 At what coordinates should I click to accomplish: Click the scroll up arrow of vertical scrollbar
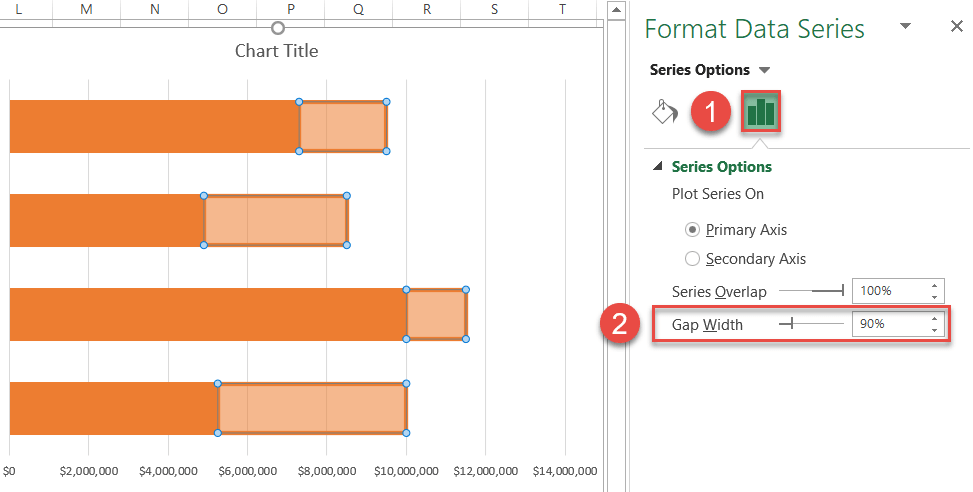[616, 10]
